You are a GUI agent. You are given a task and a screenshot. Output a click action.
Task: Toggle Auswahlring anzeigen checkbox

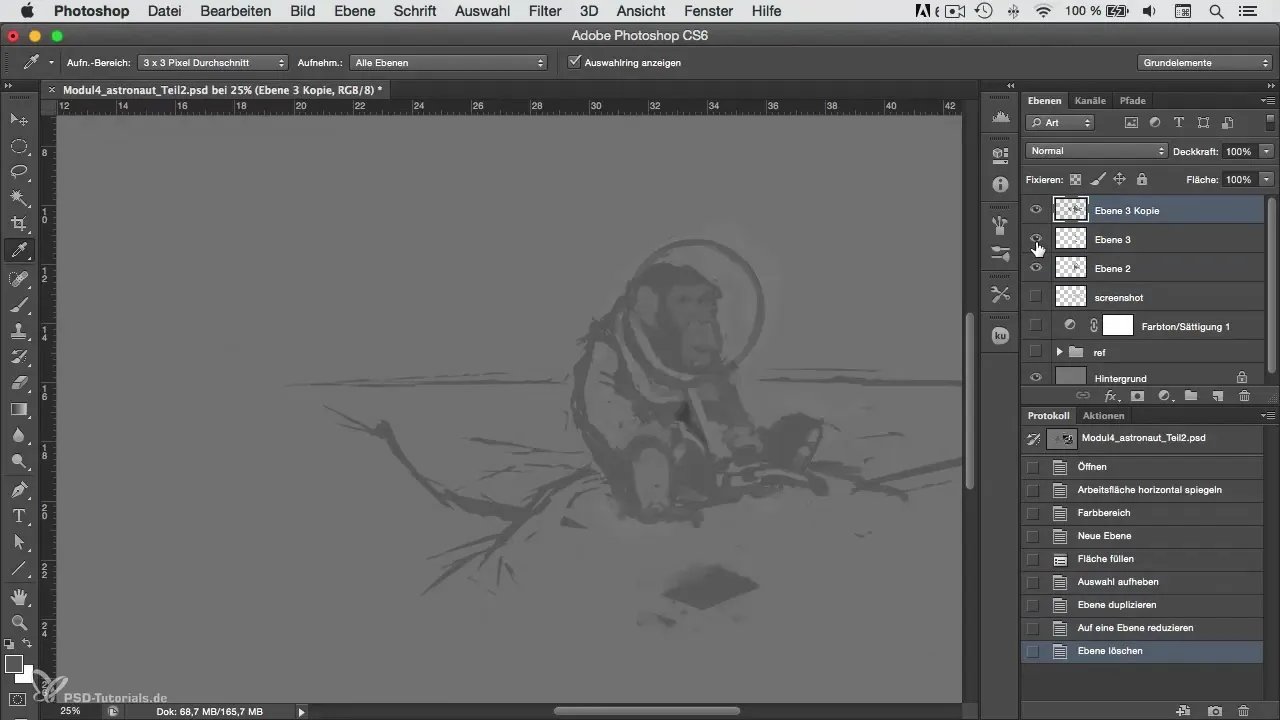tap(574, 62)
